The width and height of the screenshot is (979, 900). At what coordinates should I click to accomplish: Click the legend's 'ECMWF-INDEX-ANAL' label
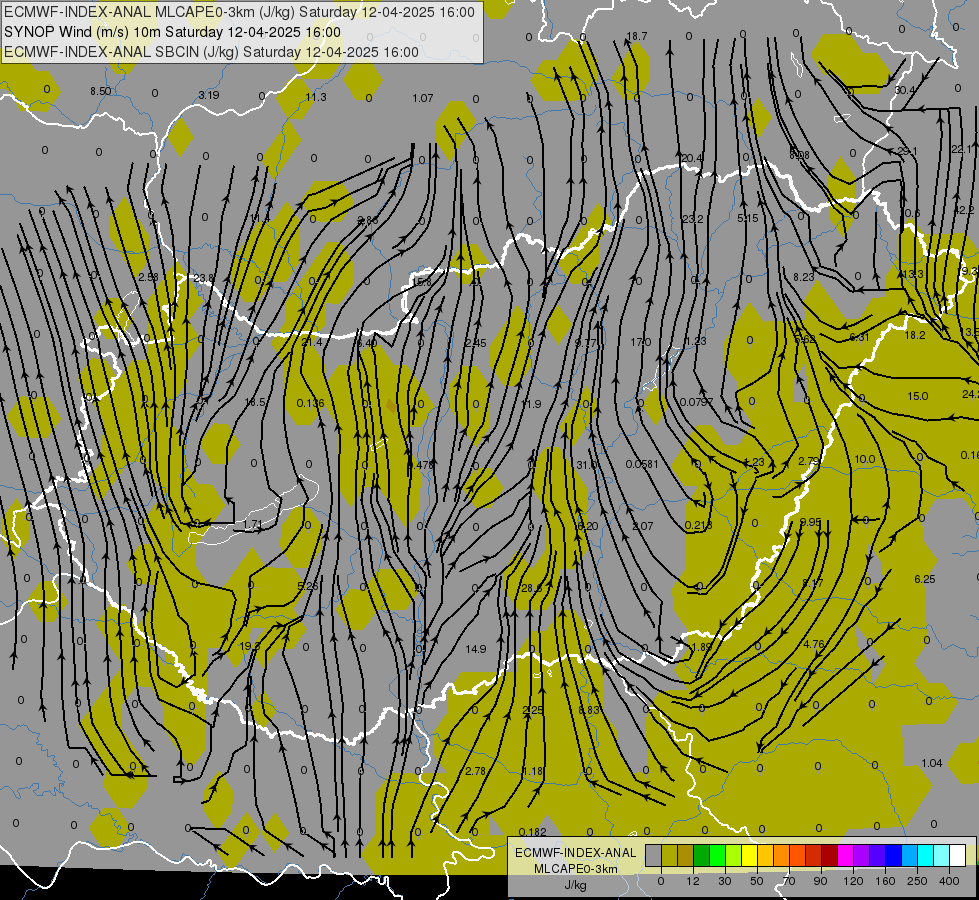pos(575,853)
